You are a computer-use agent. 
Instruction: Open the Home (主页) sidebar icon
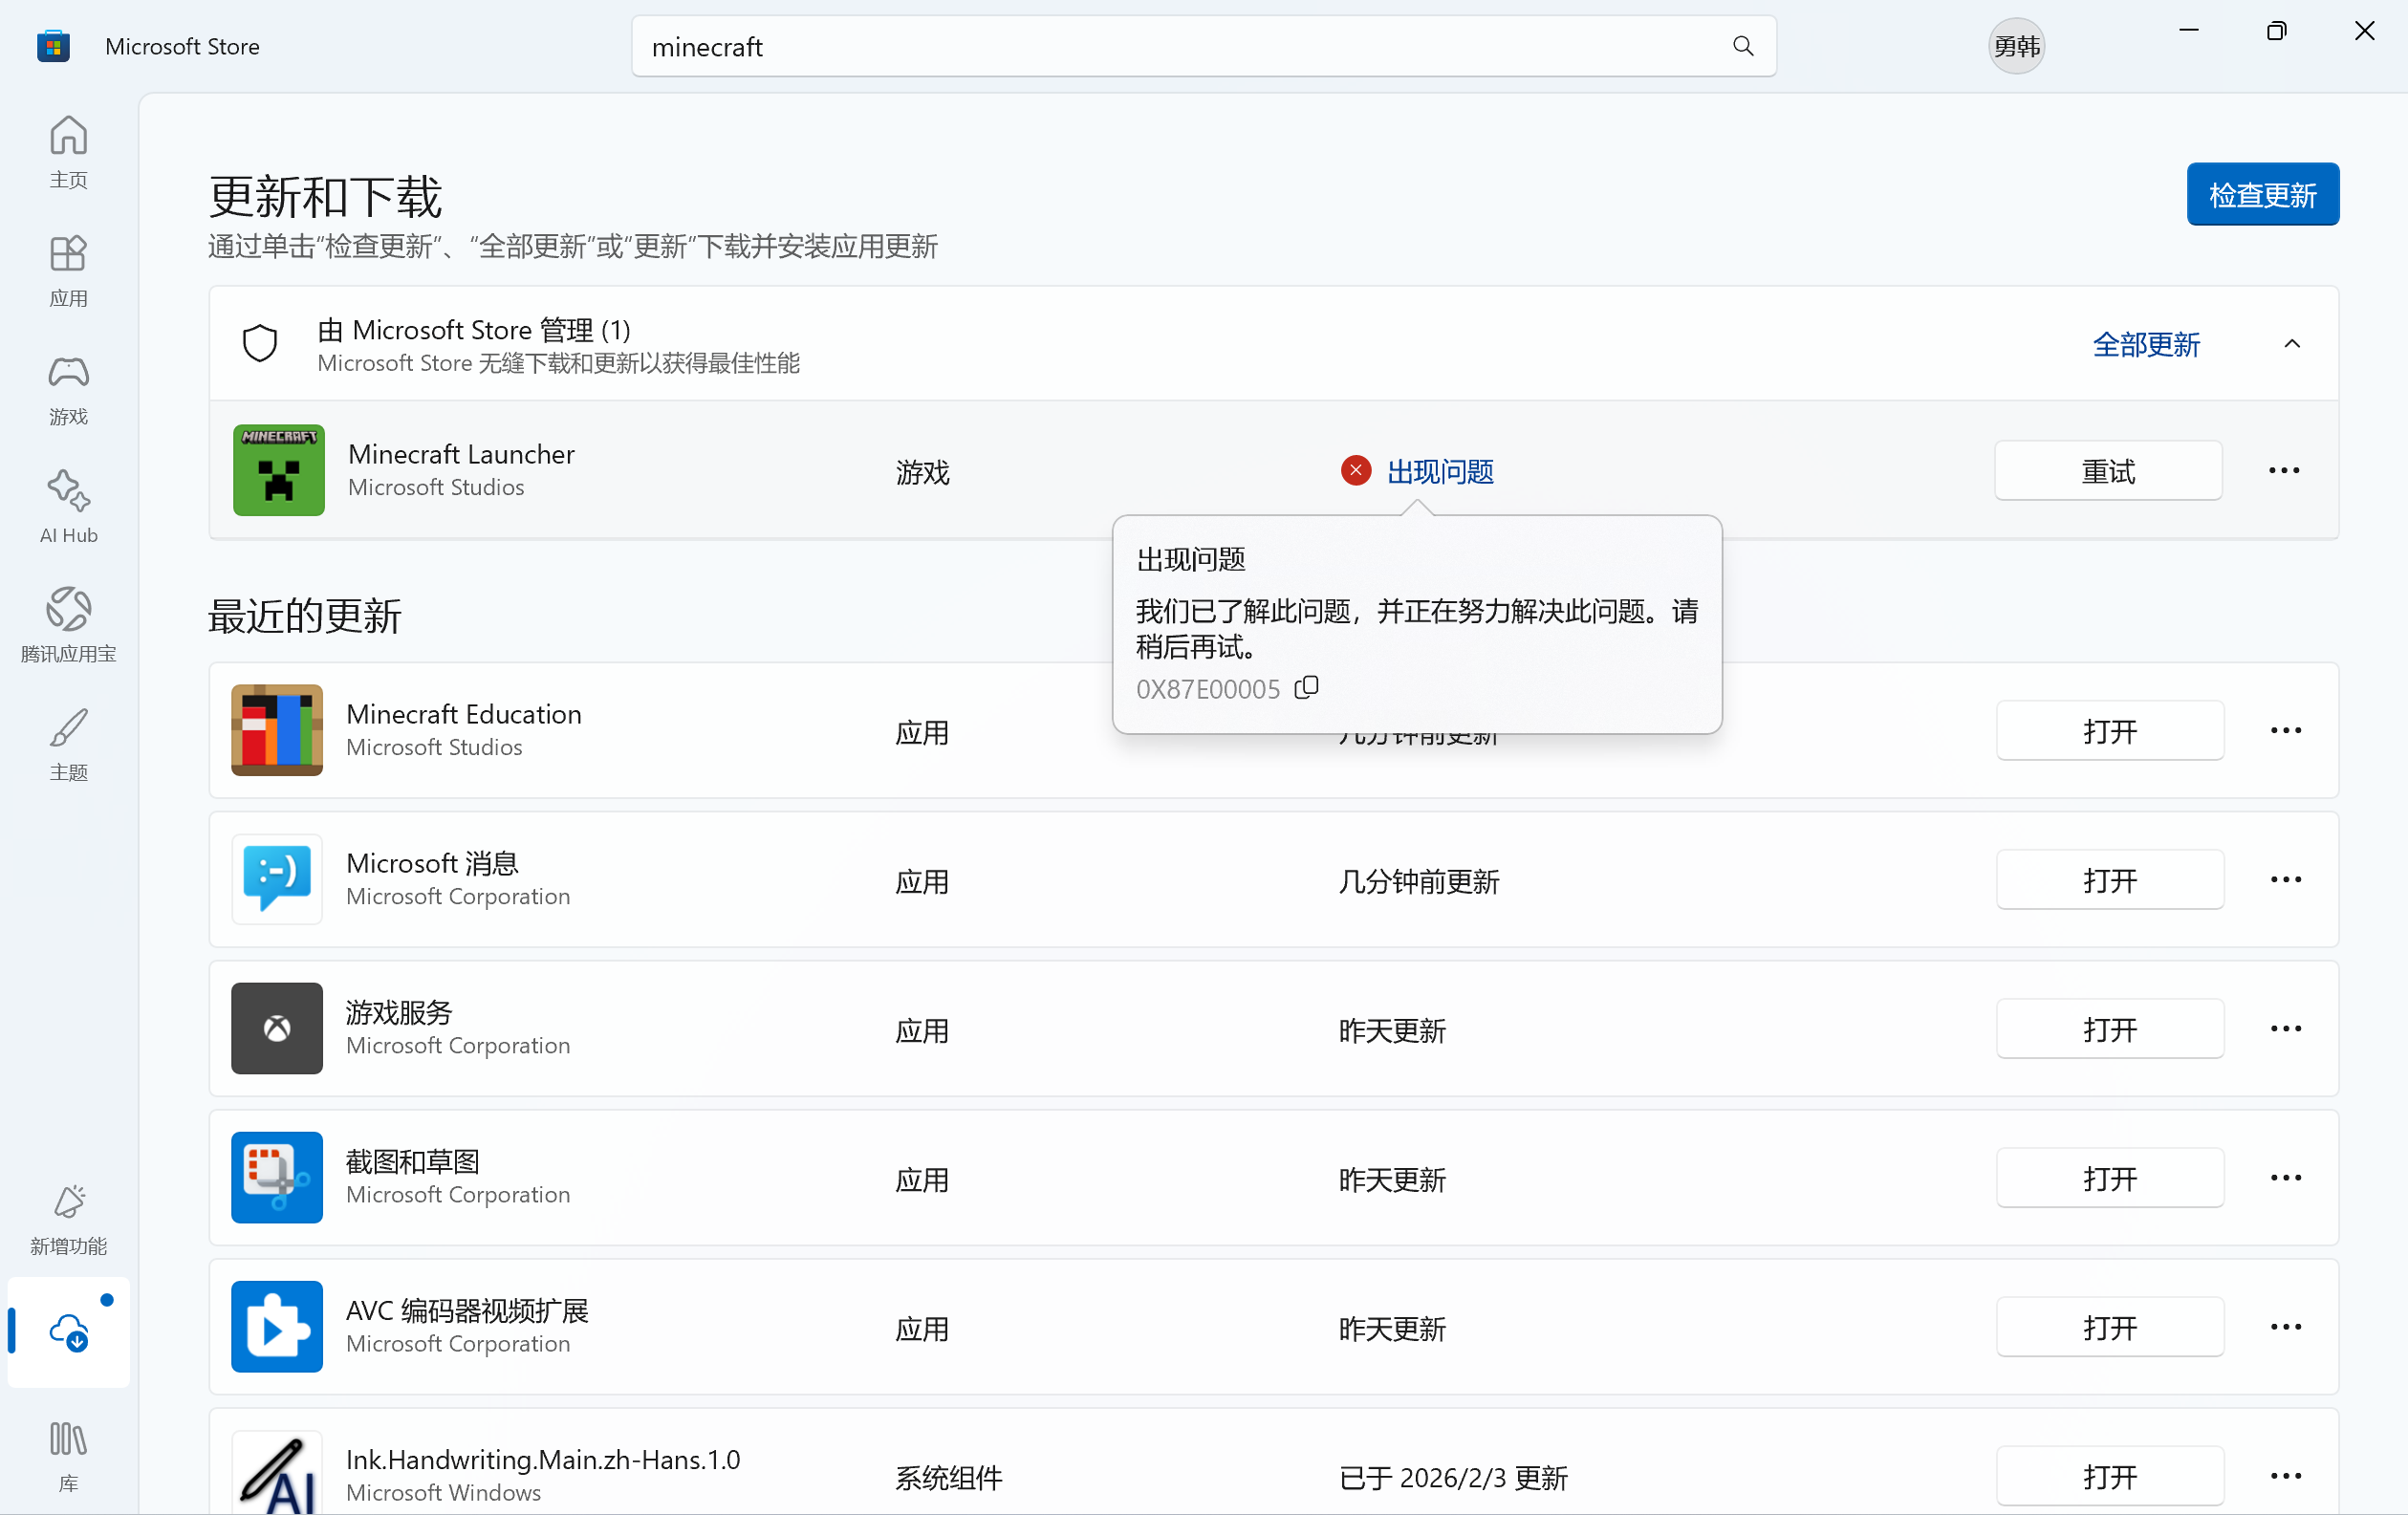68,150
